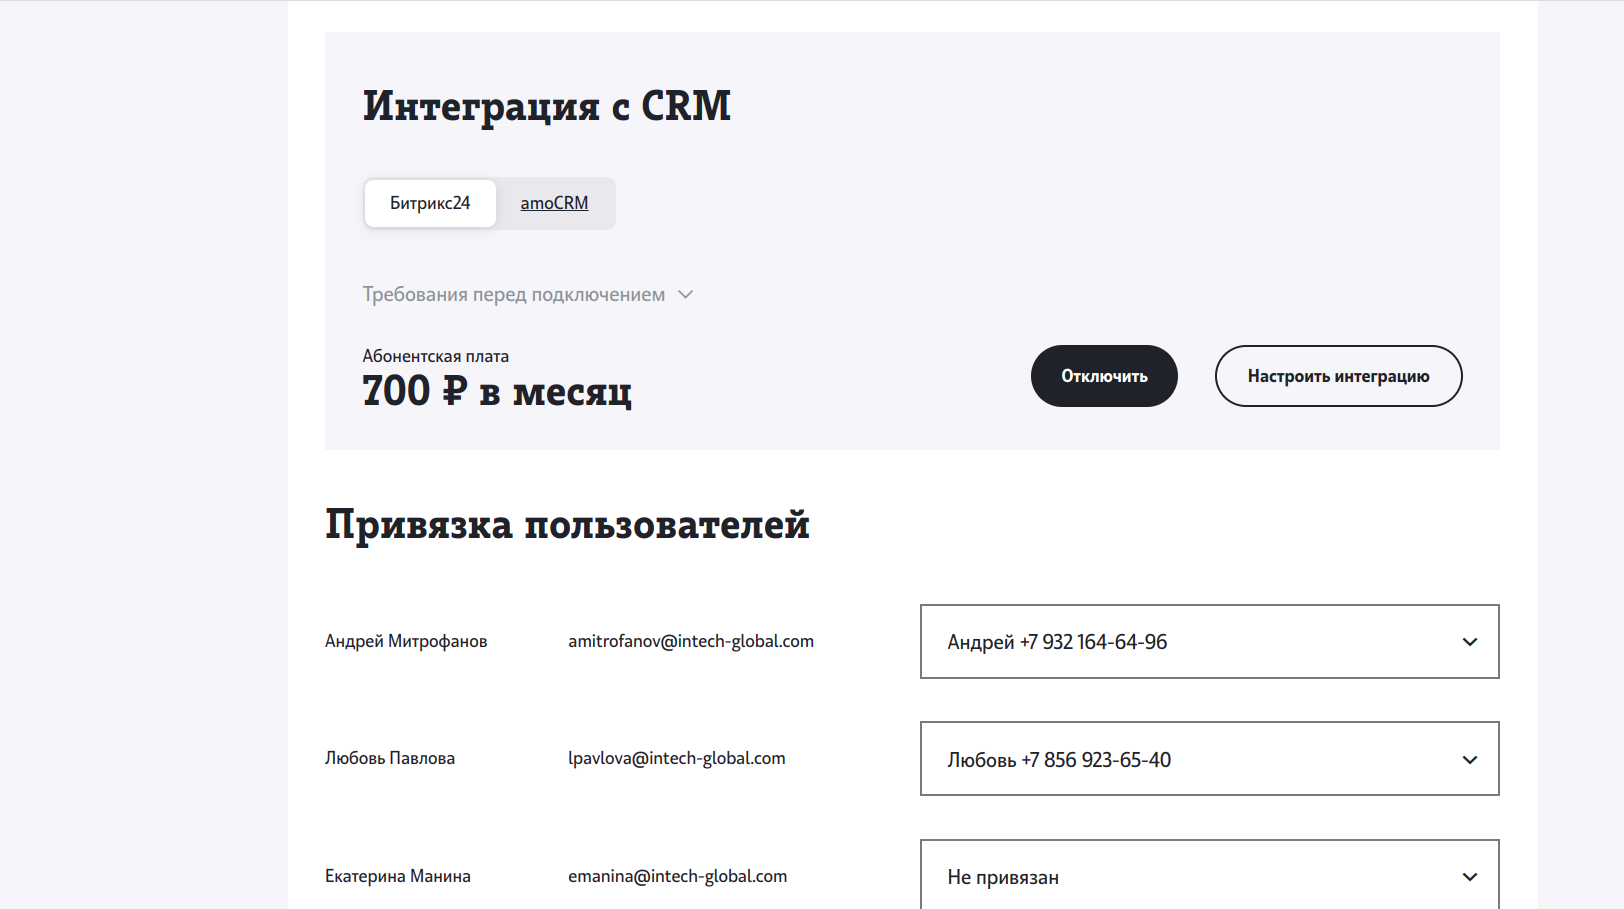Expand Требования перед подключением section
Image resolution: width=1624 pixels, height=909 pixels.
click(x=527, y=294)
